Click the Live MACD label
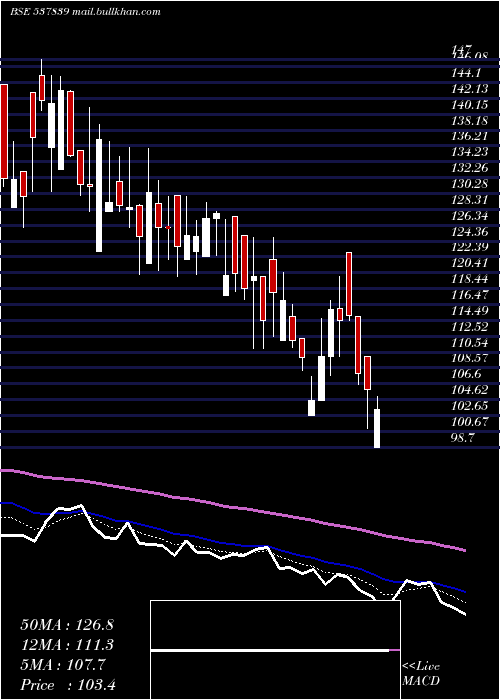 coord(421,673)
